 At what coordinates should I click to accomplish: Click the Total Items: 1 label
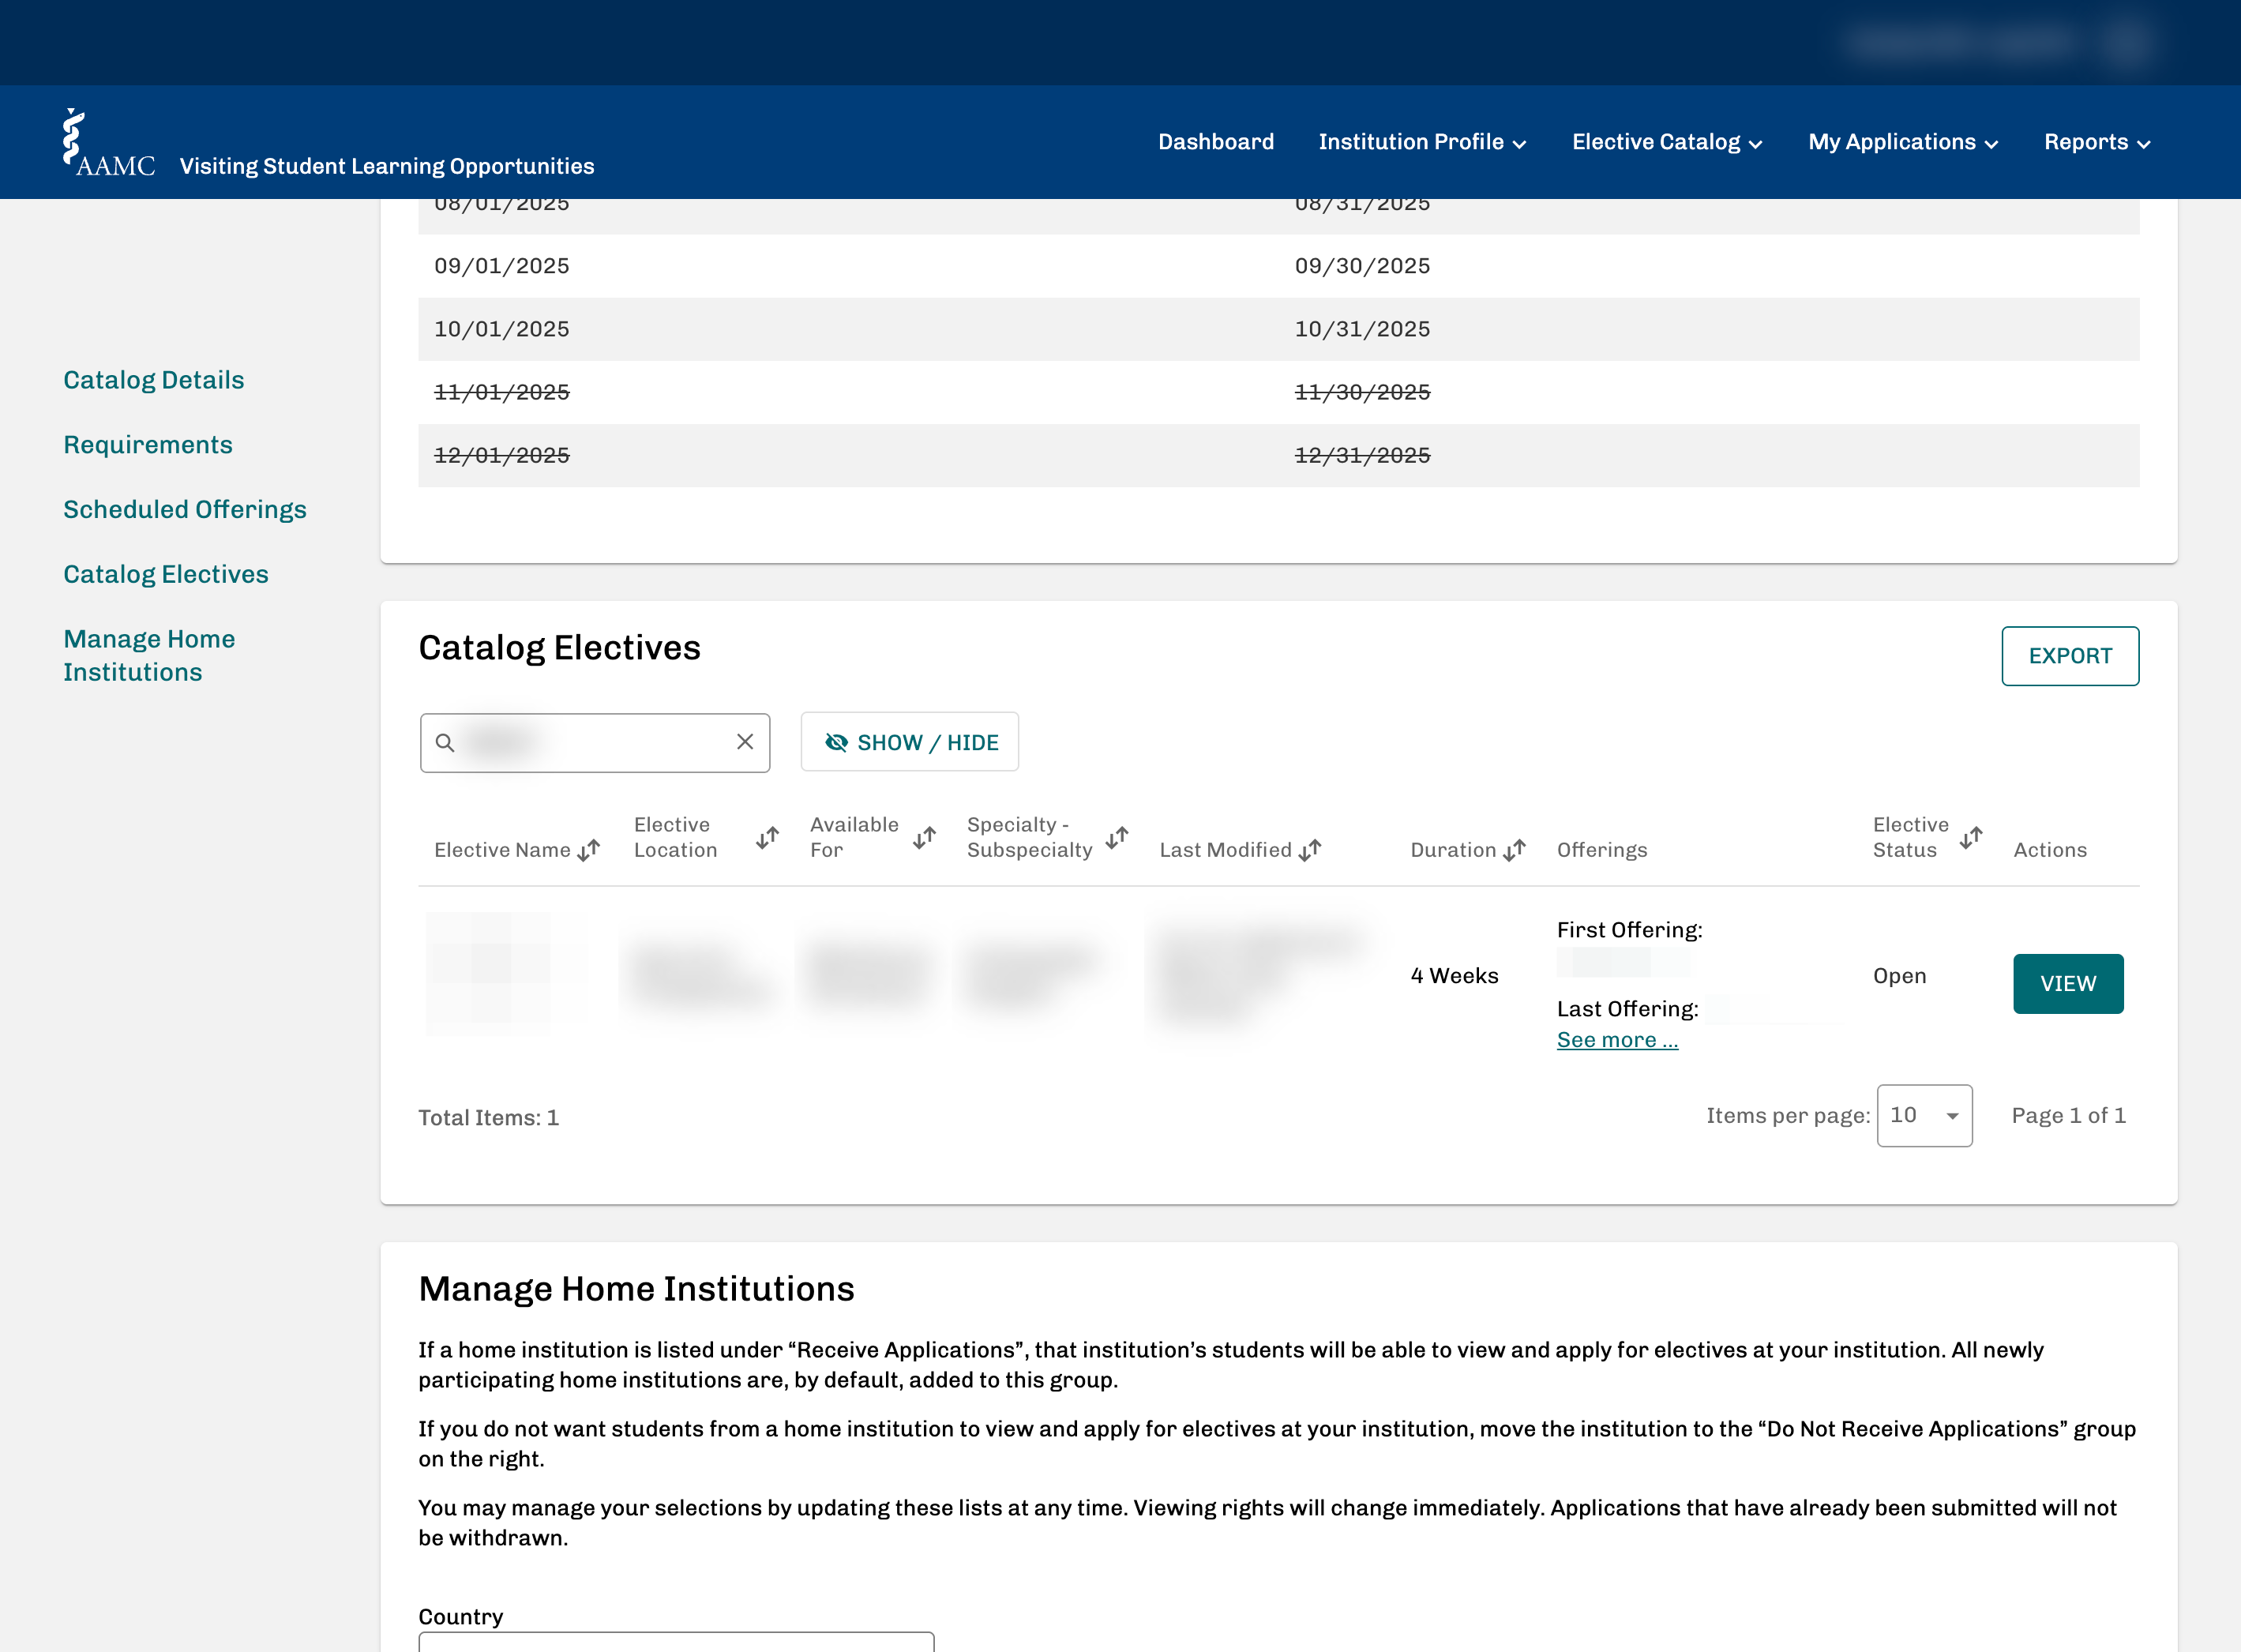click(x=489, y=1118)
